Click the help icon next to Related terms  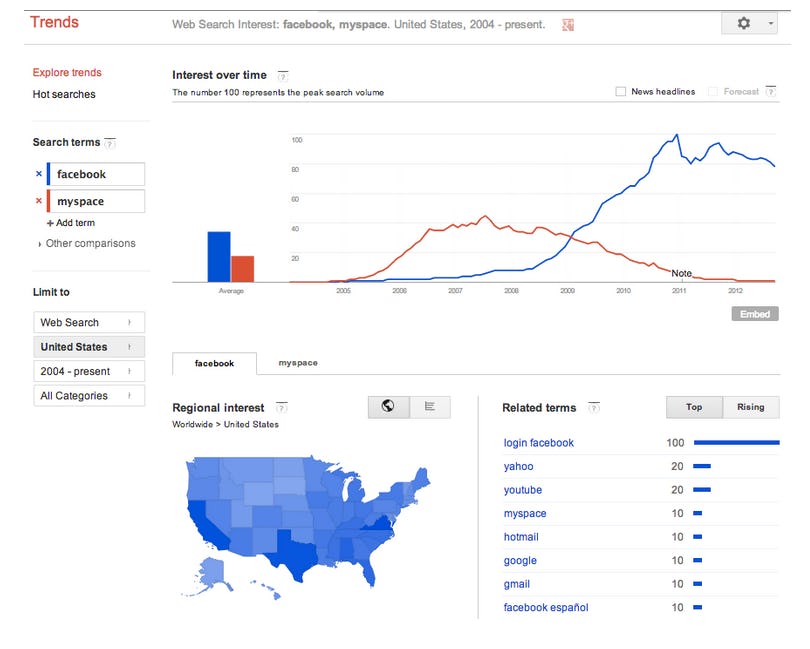coord(595,408)
